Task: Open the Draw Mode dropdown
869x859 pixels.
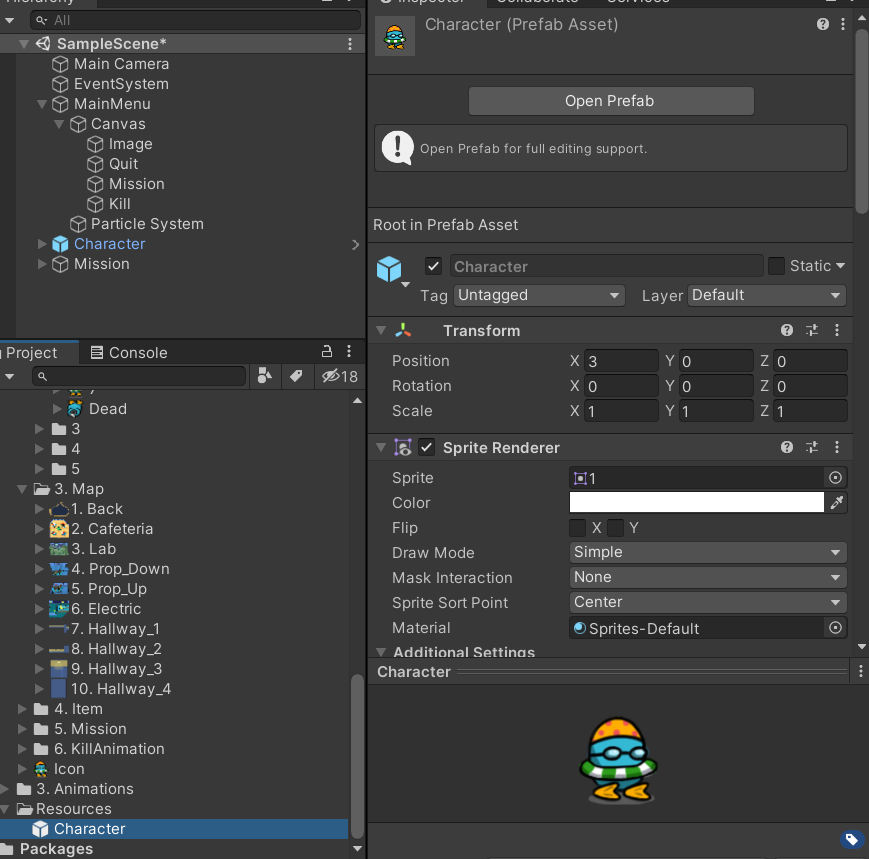Action: (x=708, y=552)
